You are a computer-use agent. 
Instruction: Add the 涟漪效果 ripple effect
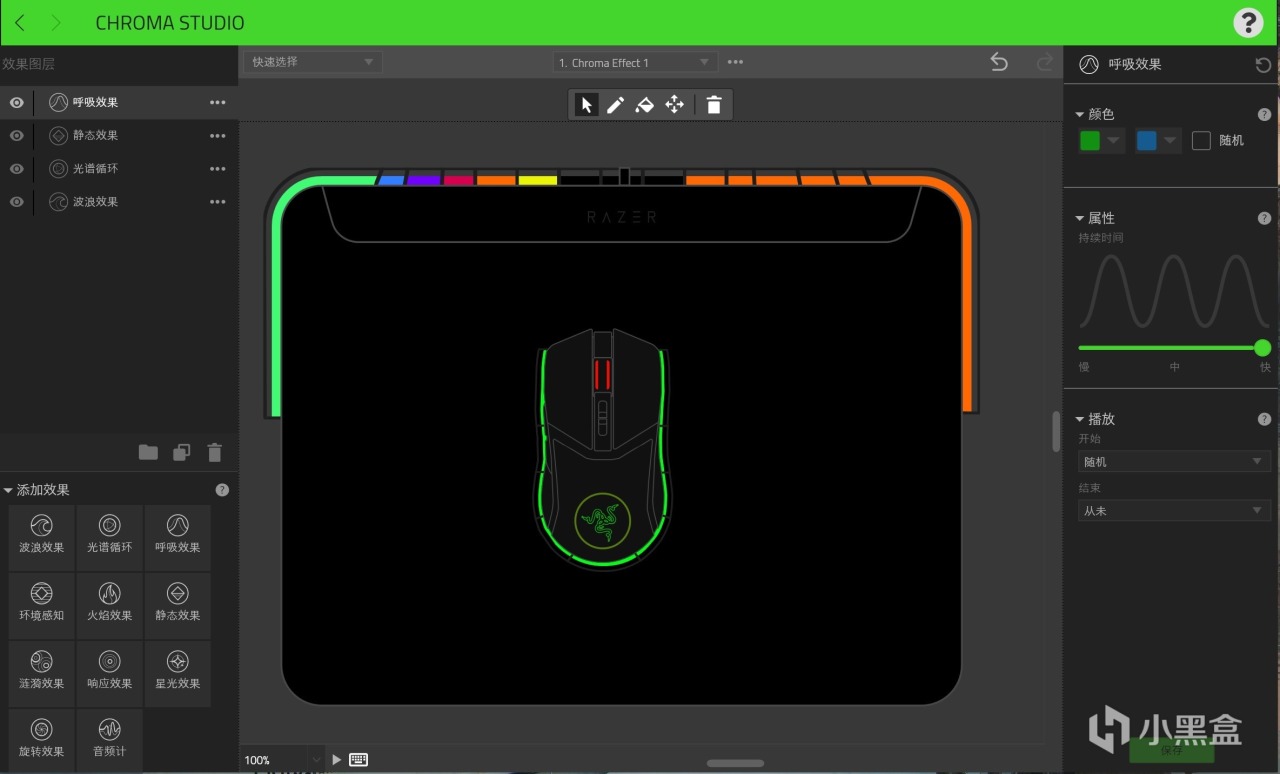click(x=41, y=673)
